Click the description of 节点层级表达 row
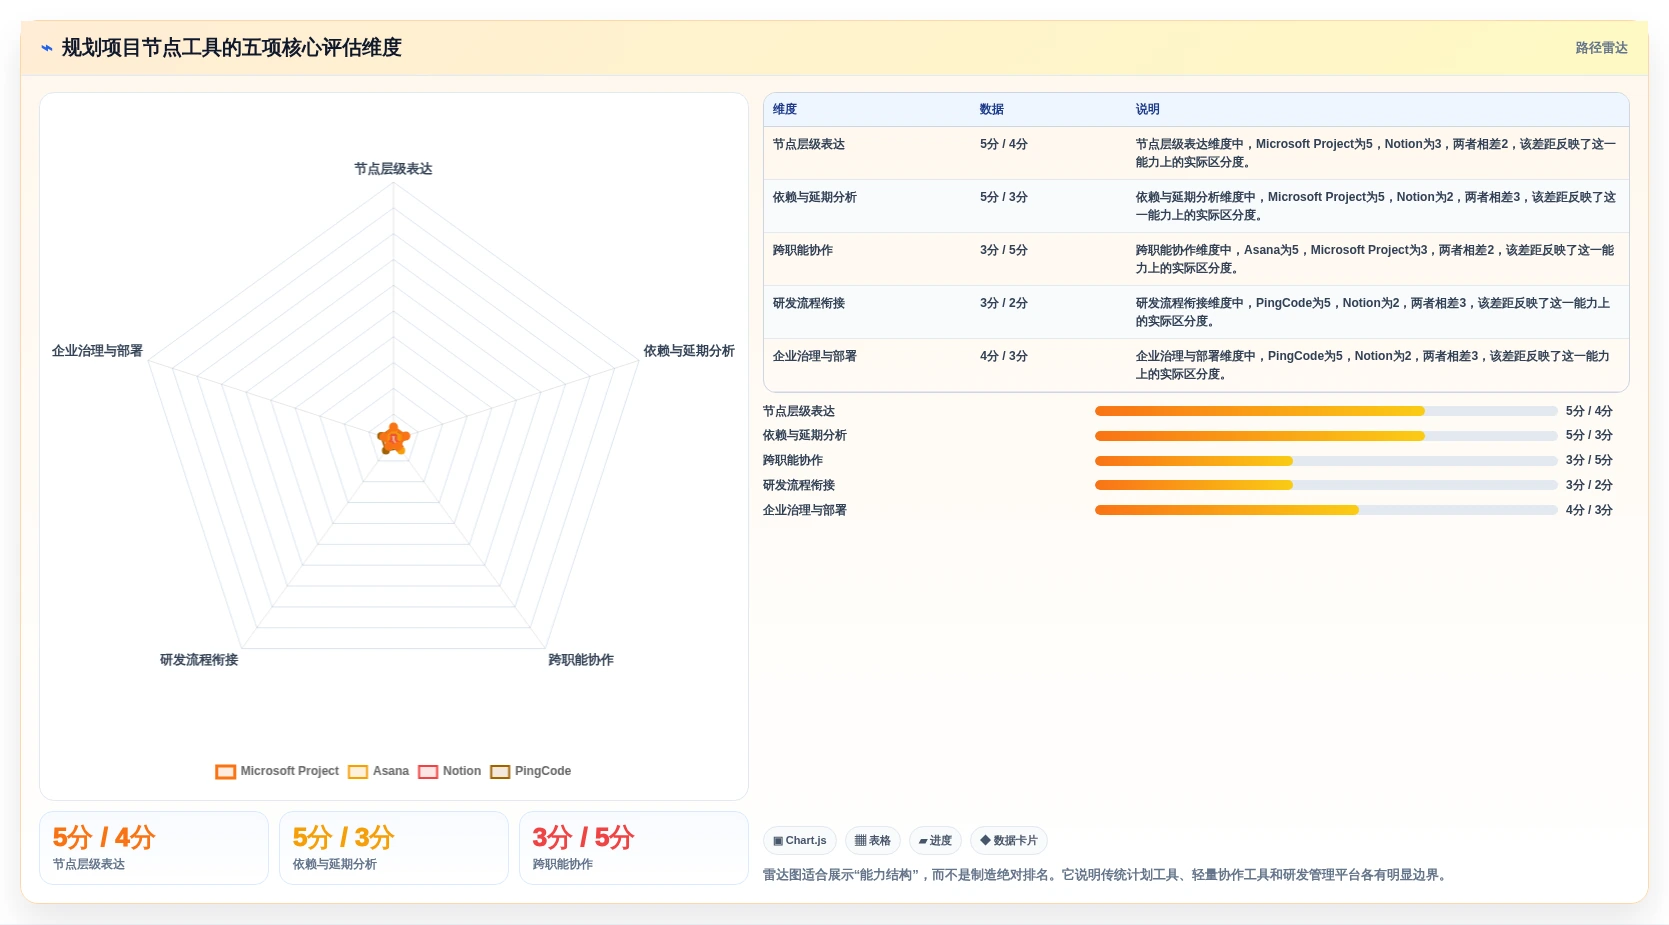 [1376, 153]
